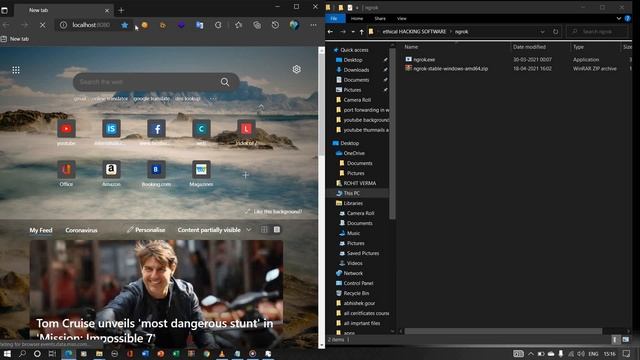Image resolution: width=640 pixels, height=360 pixels.
Task: Open the volume control in system tray
Action: (580, 354)
